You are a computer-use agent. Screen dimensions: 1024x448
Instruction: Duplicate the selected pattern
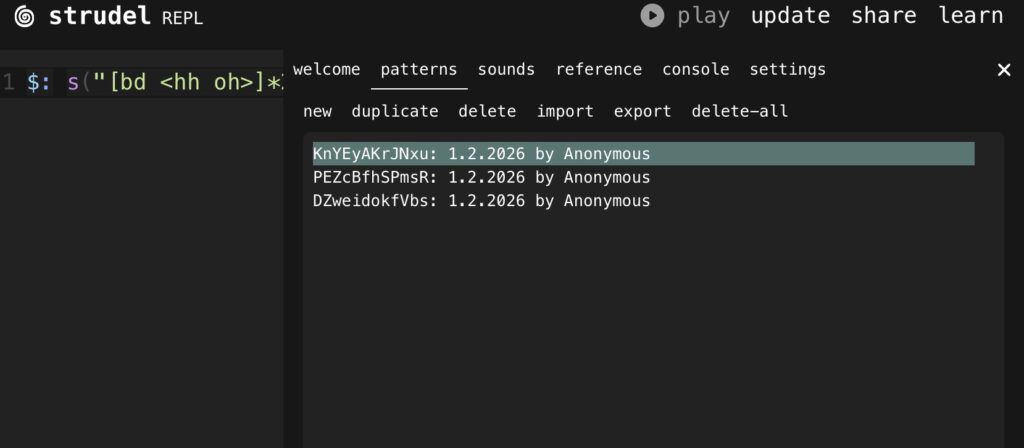point(395,112)
